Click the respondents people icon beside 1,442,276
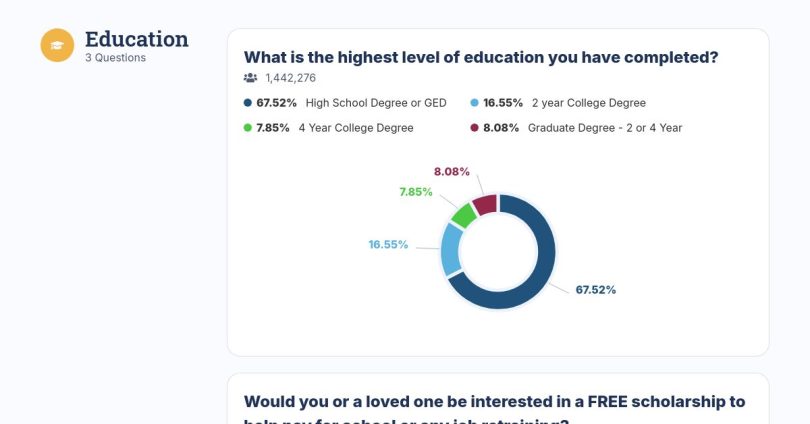Screen dimensions: 810x424 pos(251,78)
